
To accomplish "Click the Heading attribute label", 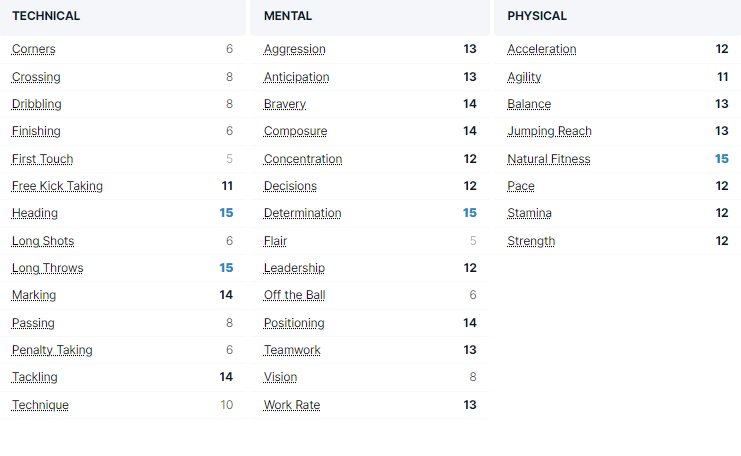I will [x=35, y=213].
